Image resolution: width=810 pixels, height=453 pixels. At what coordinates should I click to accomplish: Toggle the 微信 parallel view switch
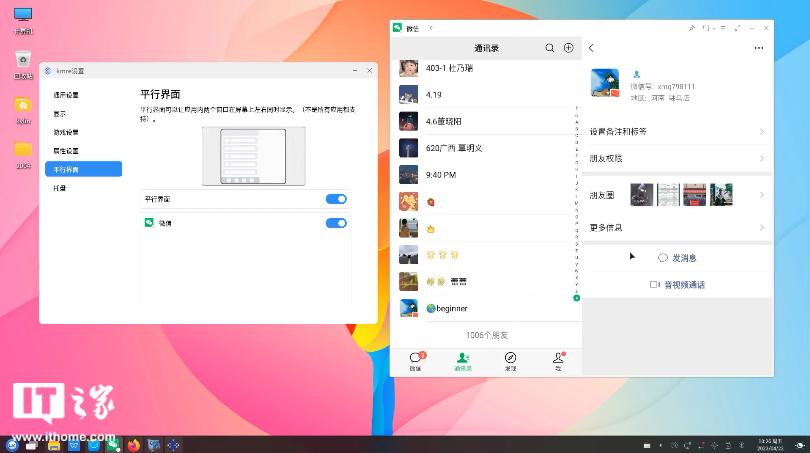click(336, 223)
